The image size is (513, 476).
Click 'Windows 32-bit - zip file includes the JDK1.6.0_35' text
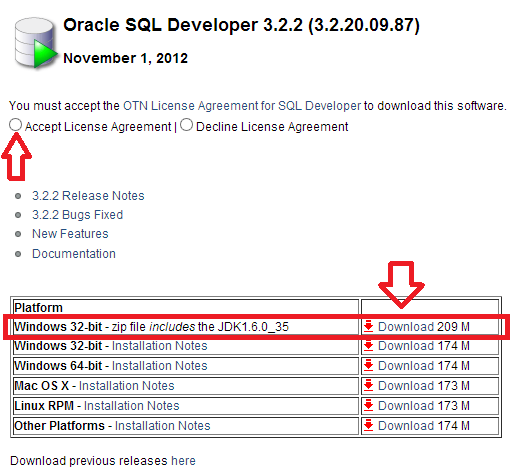[x=151, y=327]
